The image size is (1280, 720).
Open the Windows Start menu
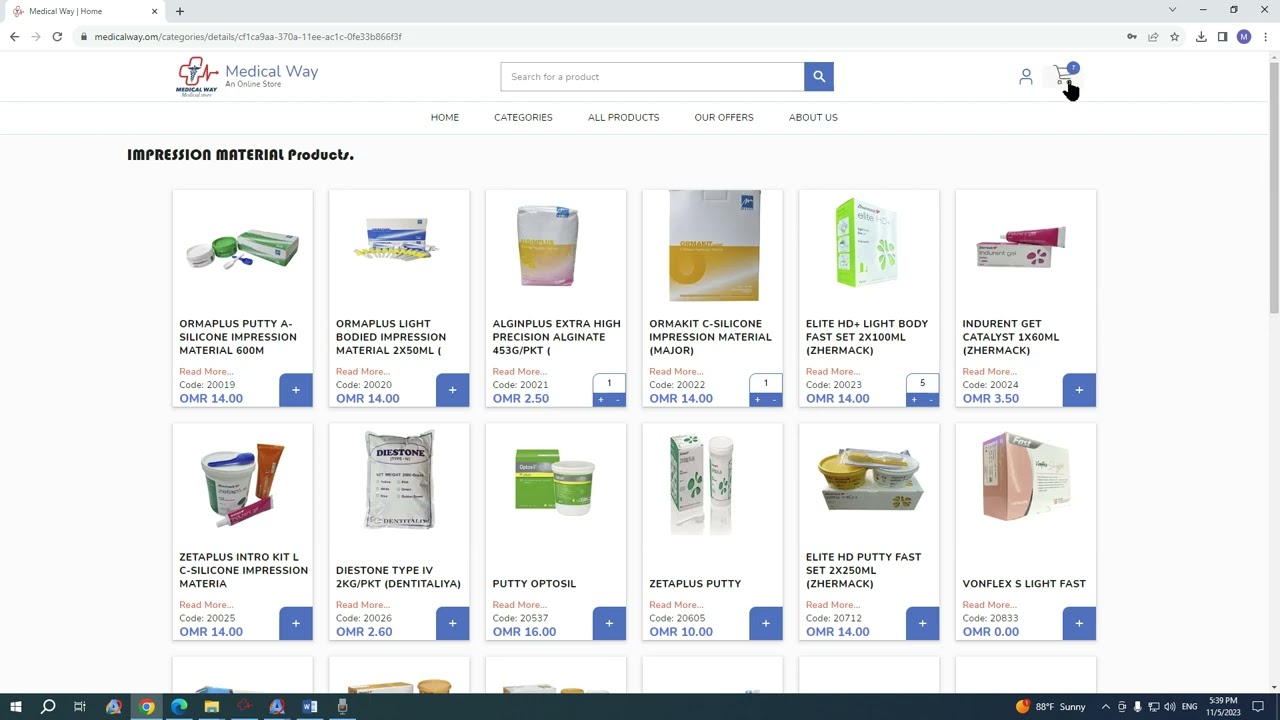click(15, 706)
